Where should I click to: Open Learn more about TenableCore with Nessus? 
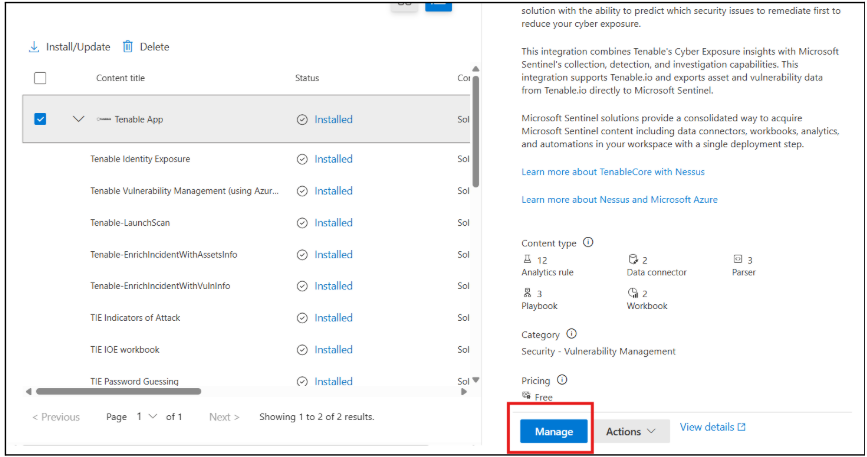[x=612, y=172]
